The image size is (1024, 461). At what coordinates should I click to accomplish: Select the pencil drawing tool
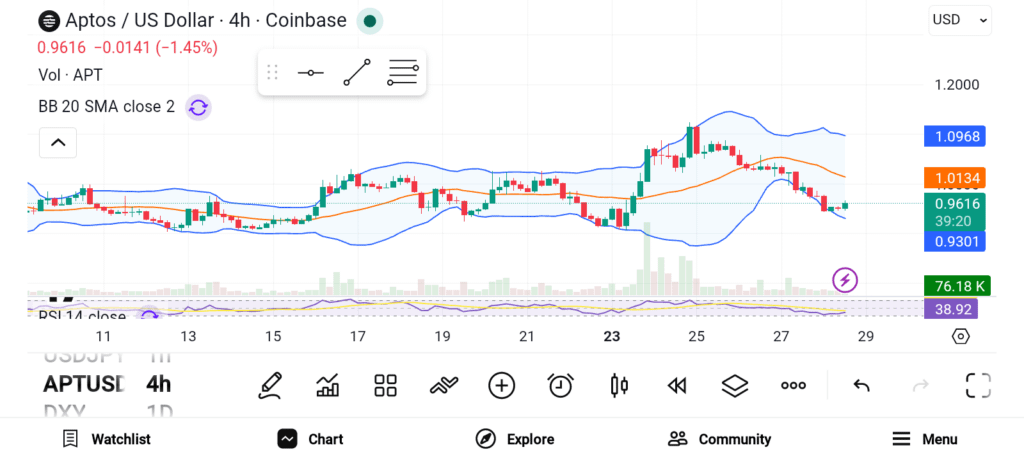(270, 385)
